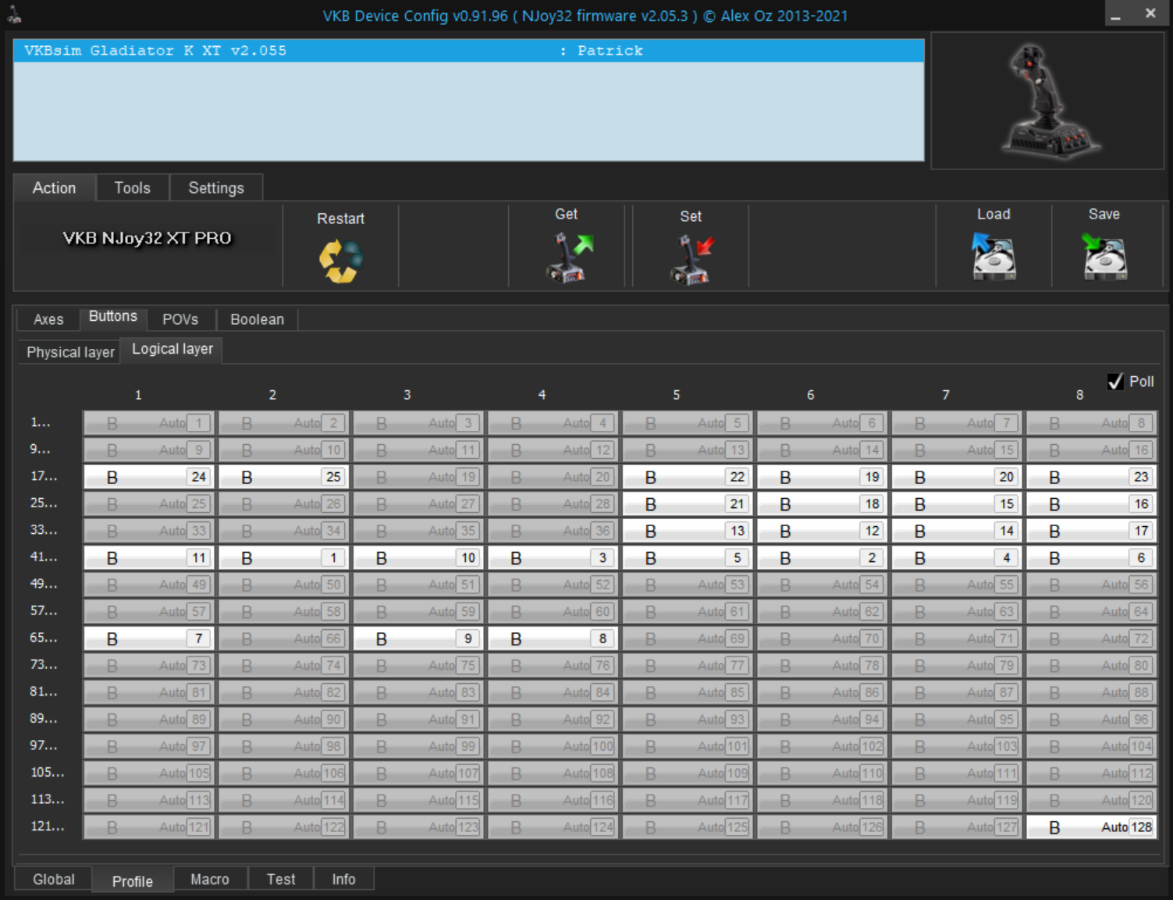Select the Auto 86 button cell
1173x900 pixels.
(x=822, y=693)
